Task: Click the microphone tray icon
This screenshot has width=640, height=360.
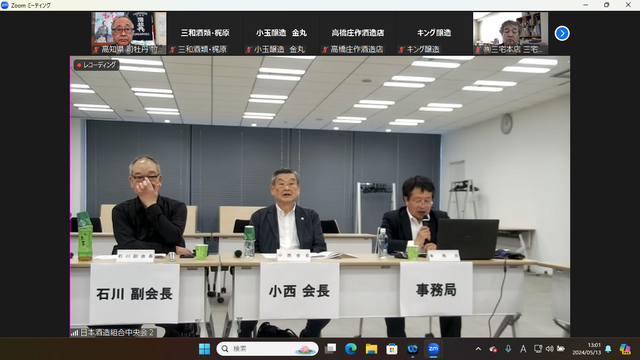Action: [x=508, y=349]
